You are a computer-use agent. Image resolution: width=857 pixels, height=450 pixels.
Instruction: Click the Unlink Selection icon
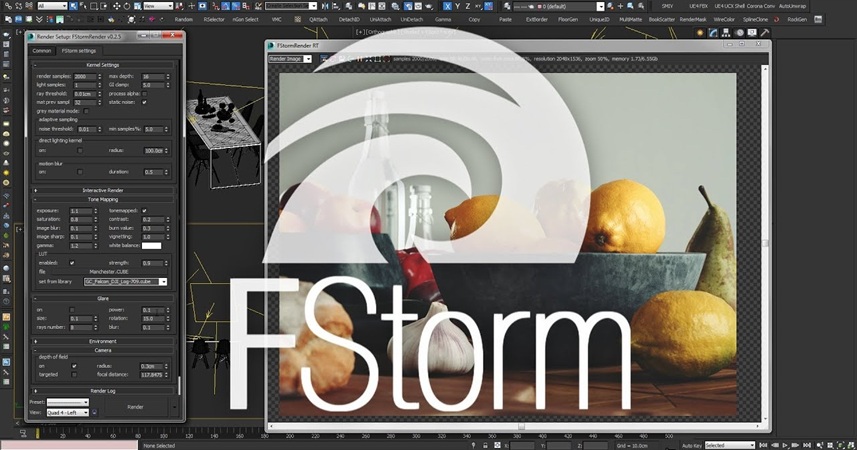pyautogui.click(x=18, y=6)
